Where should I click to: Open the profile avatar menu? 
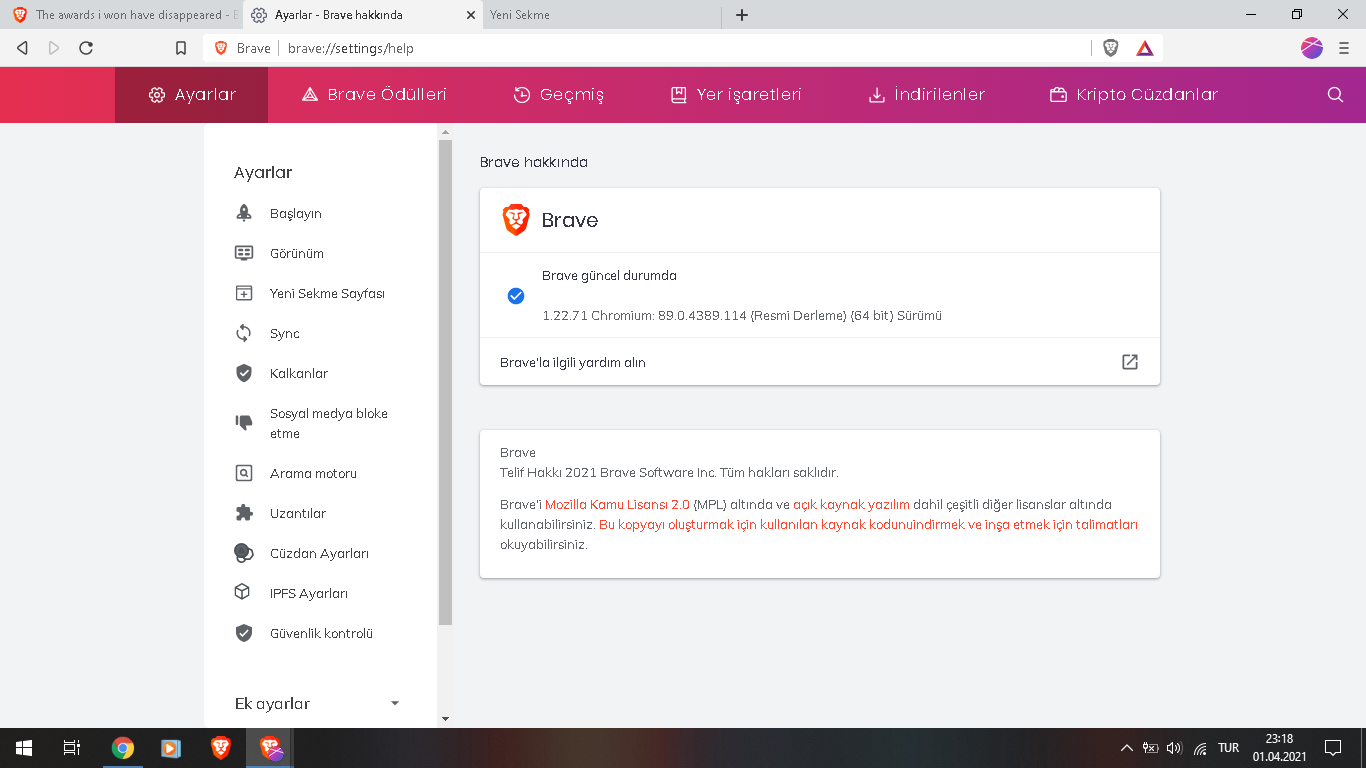pyautogui.click(x=1312, y=48)
